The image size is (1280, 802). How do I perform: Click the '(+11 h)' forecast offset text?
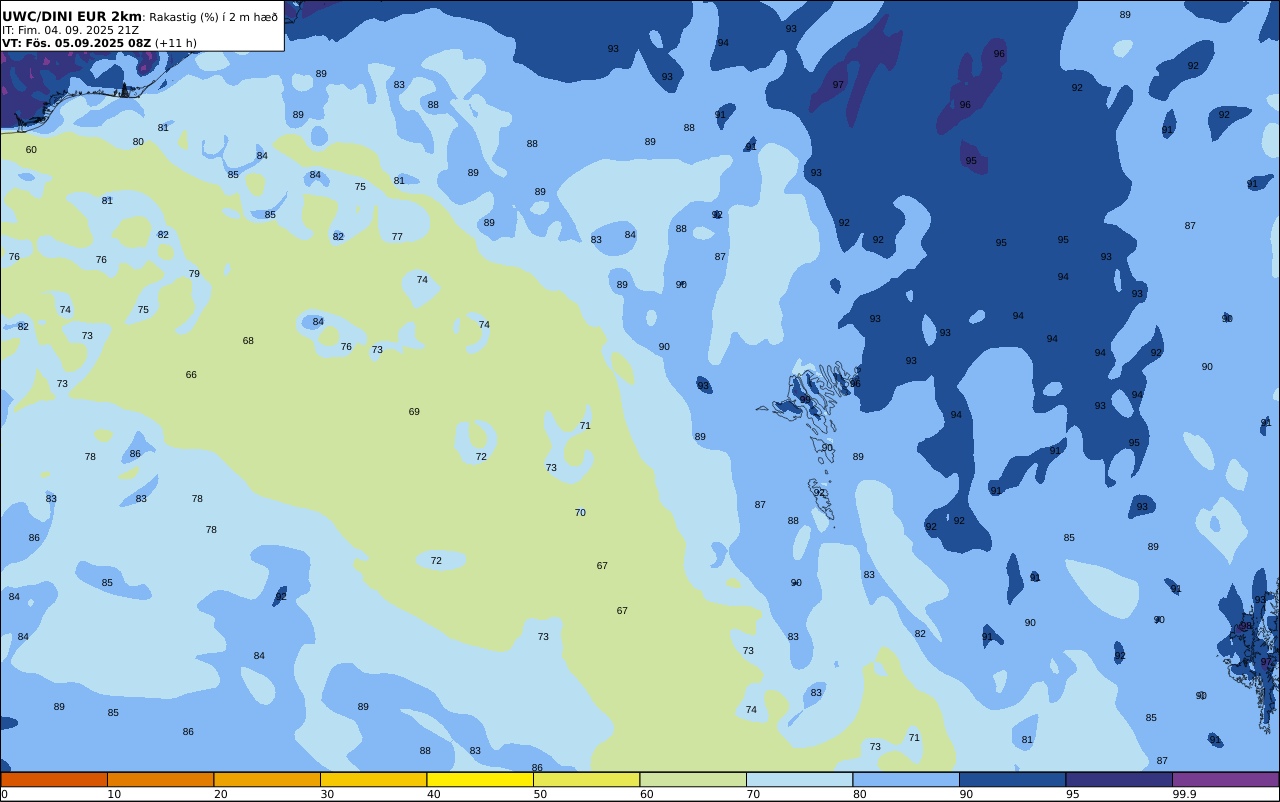coord(176,43)
